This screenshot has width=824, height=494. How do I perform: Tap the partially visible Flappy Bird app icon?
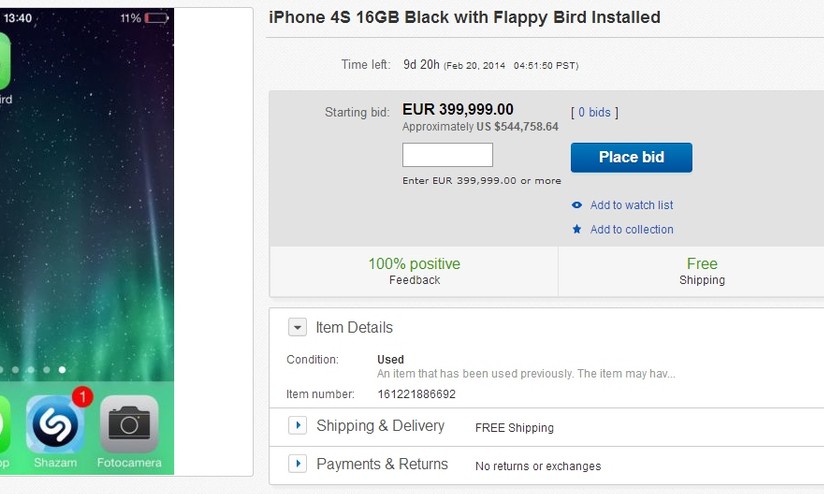[x=4, y=60]
